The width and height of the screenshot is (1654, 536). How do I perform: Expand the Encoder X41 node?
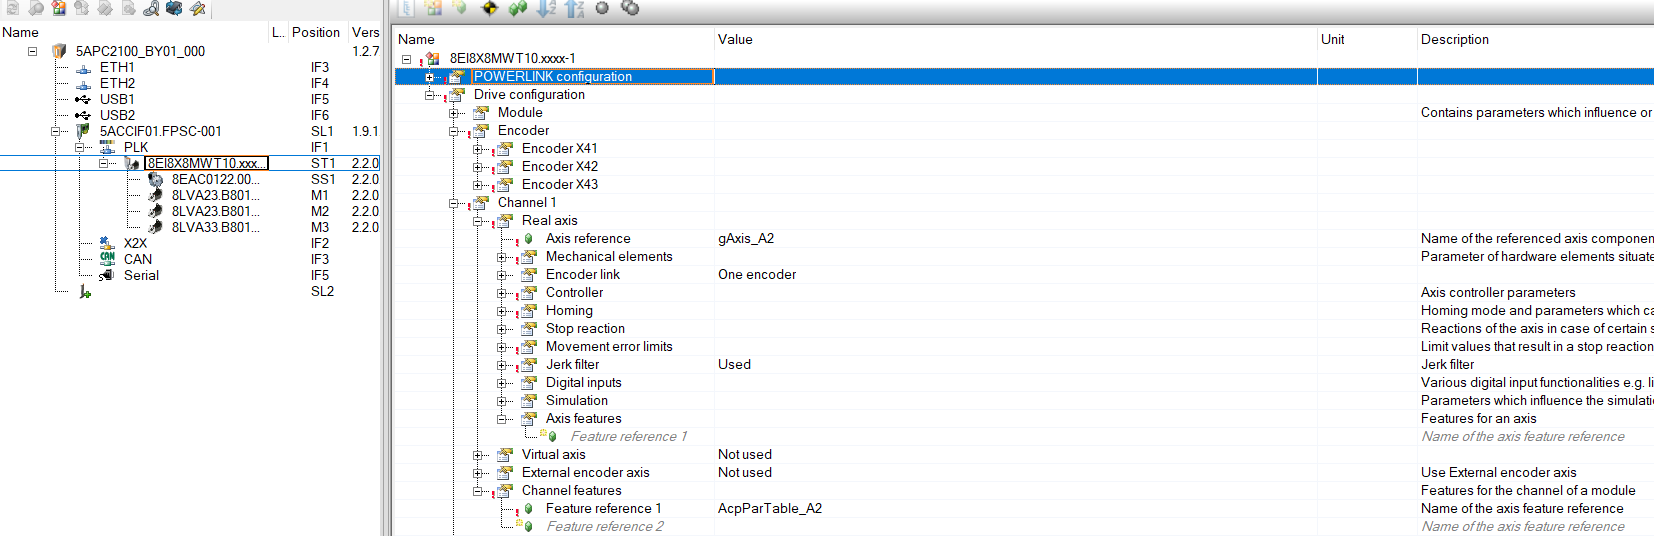point(478,149)
